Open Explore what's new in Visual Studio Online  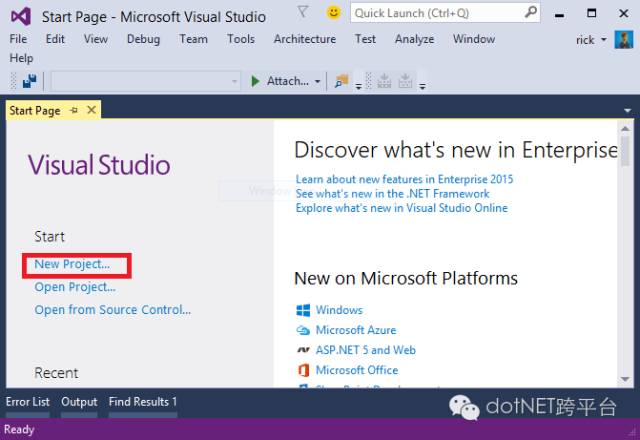(402, 208)
